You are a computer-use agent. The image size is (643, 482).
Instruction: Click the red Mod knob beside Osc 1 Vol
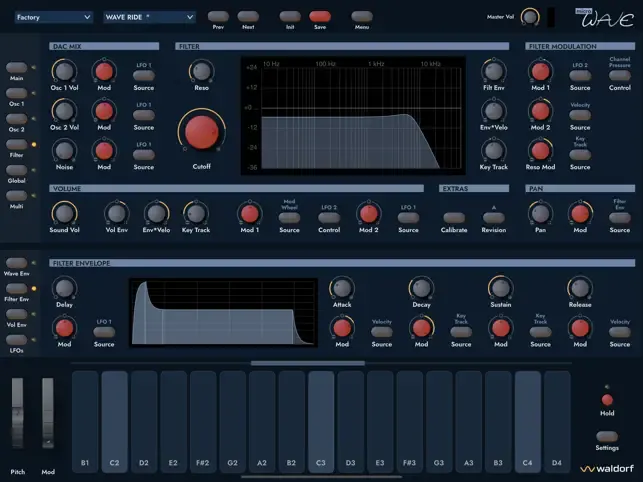tap(104, 71)
